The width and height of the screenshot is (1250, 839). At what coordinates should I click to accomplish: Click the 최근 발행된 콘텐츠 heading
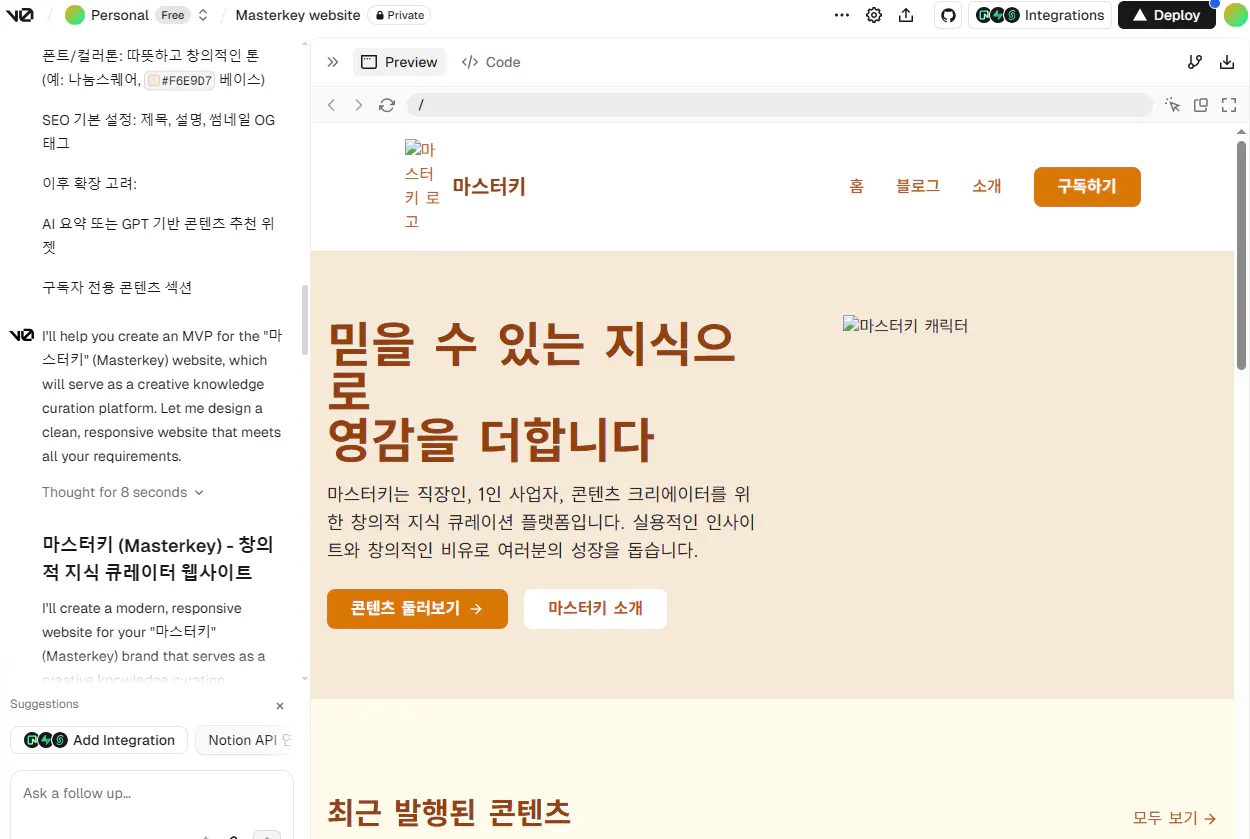(x=449, y=812)
